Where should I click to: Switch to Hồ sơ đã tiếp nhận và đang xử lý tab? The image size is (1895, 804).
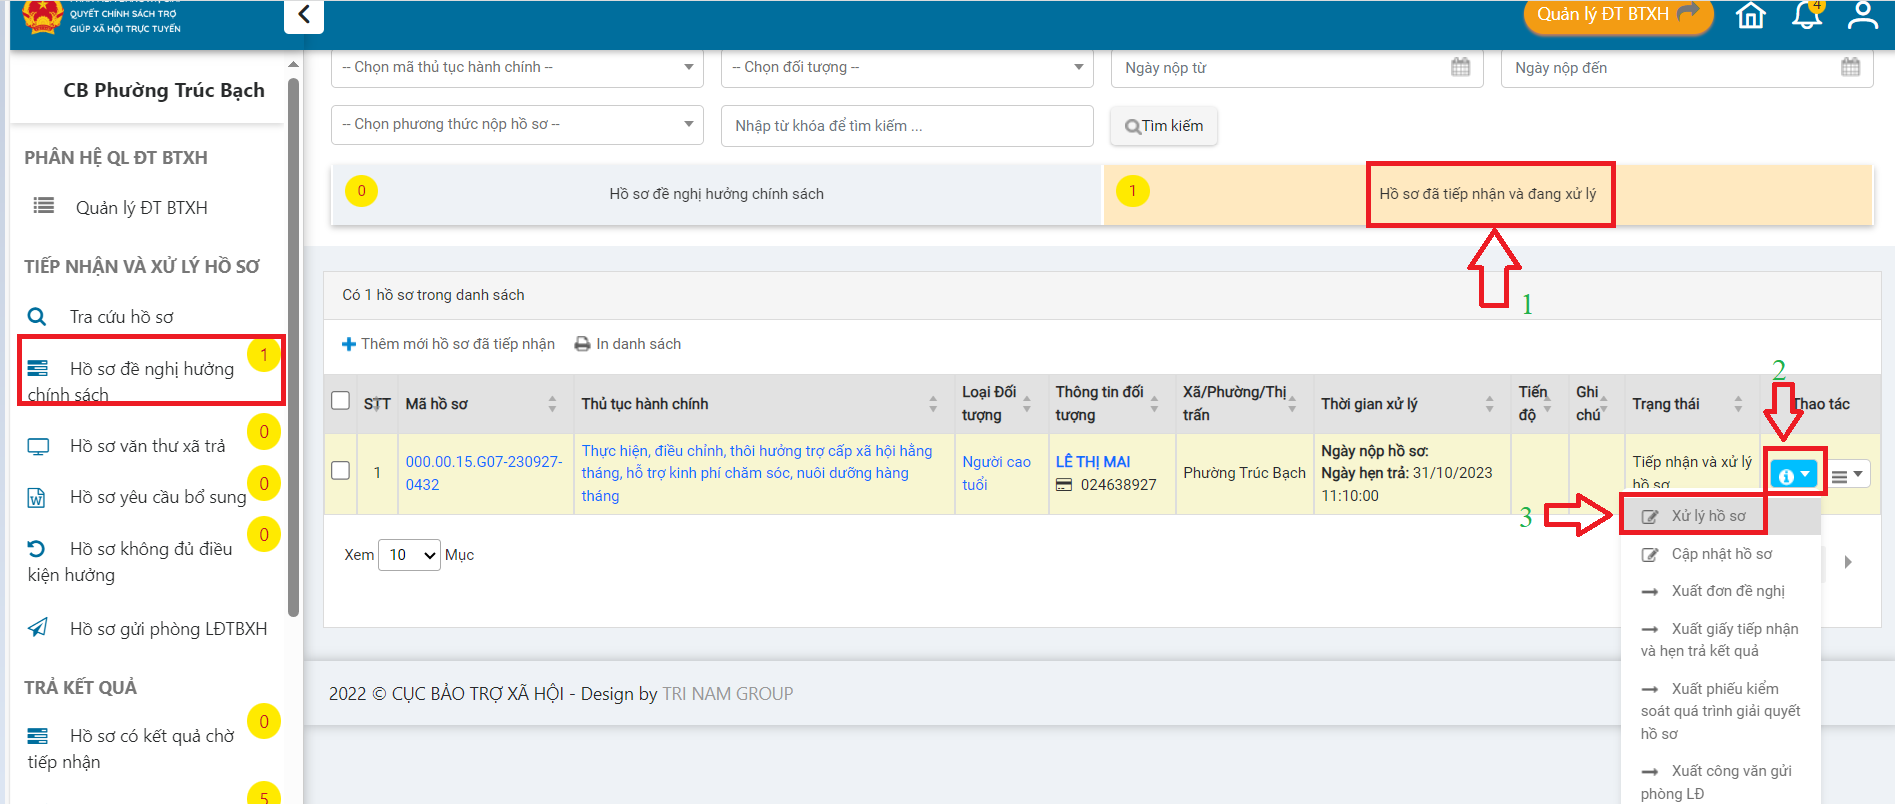click(1488, 194)
